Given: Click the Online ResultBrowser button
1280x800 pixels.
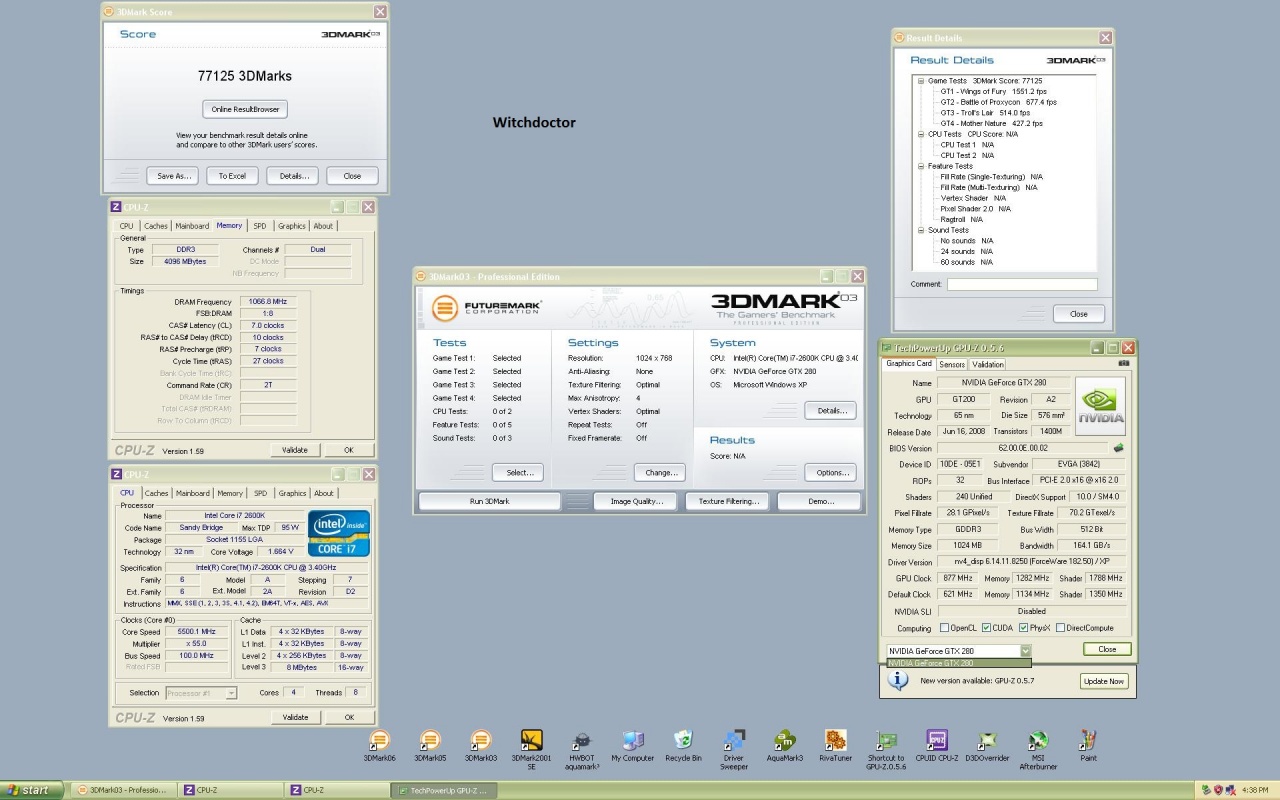Looking at the screenshot, I should pos(245,109).
